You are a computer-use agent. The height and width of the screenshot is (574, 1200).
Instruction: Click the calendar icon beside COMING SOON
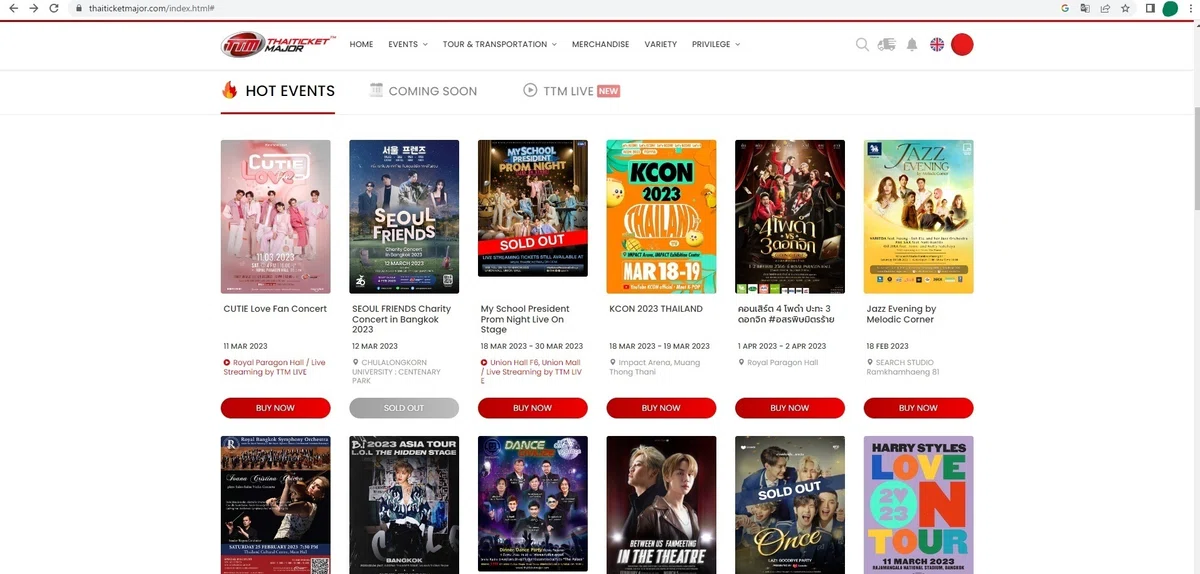[x=377, y=90]
